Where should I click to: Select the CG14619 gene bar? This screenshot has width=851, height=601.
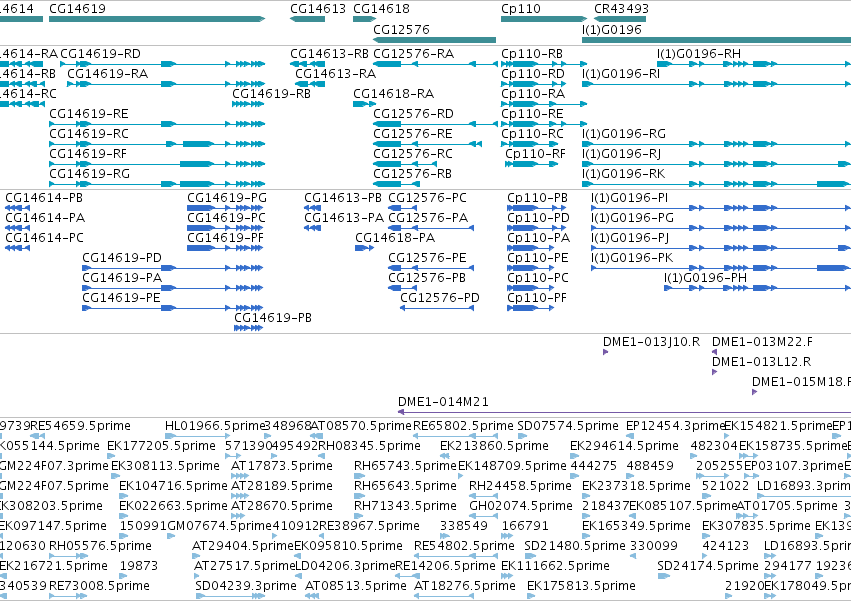(157, 19)
